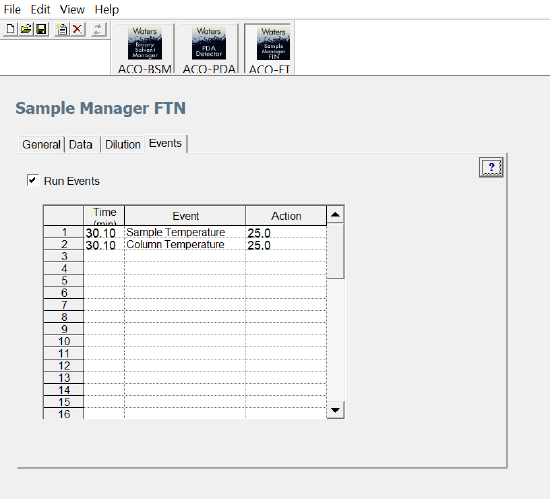The height and width of the screenshot is (499, 550).
Task: Select the Sample Temperature event cell
Action: (x=185, y=232)
